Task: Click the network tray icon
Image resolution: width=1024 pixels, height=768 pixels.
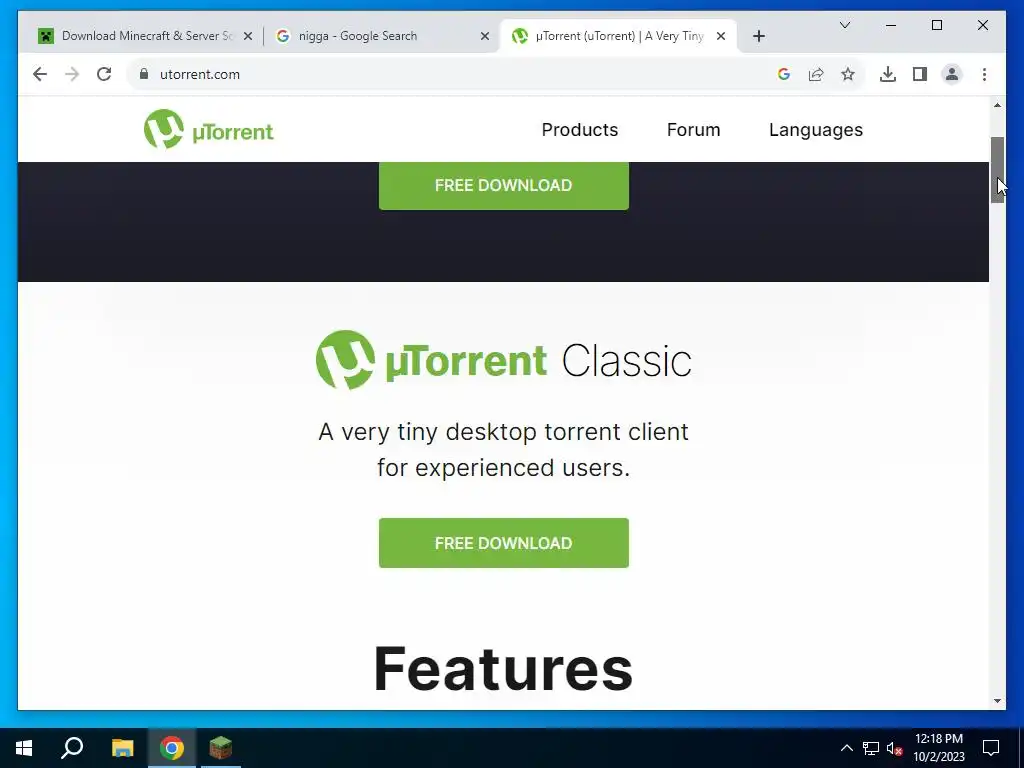Action: 871,748
